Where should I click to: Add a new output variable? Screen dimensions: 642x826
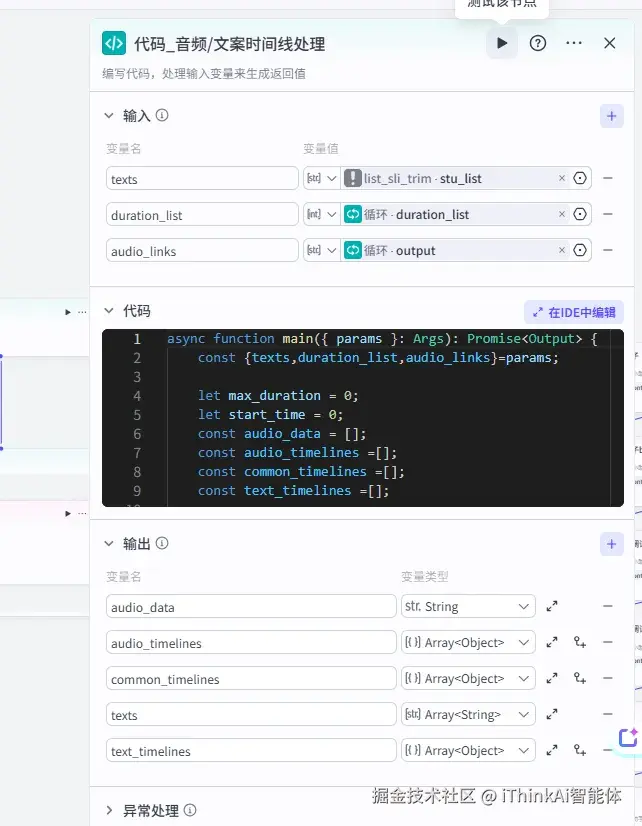[611, 544]
